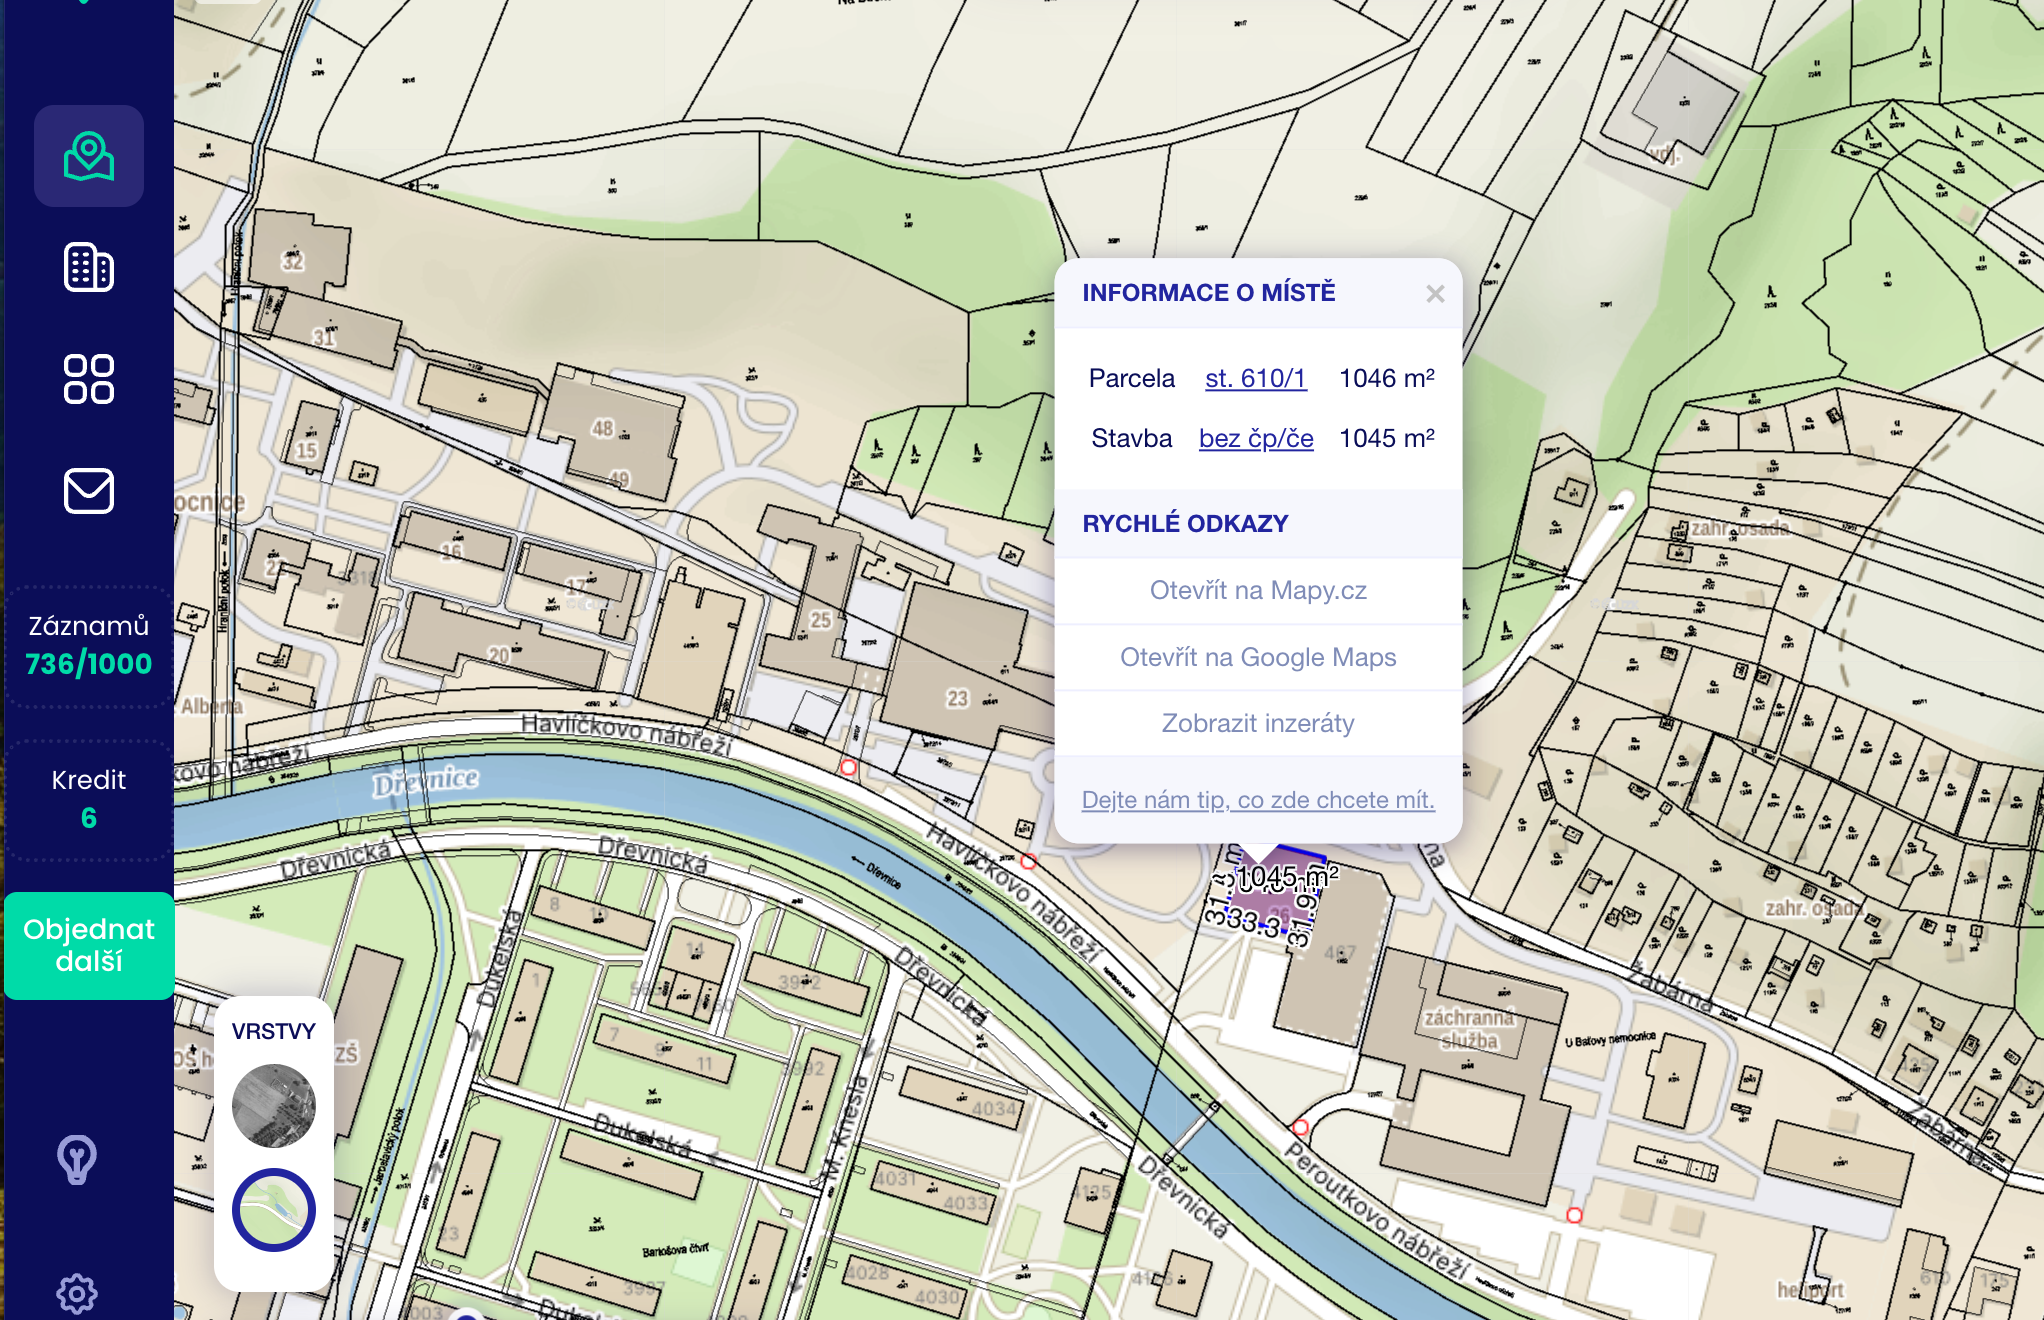Open the bez čp/če building link
The width and height of the screenshot is (2044, 1320).
pyautogui.click(x=1256, y=438)
